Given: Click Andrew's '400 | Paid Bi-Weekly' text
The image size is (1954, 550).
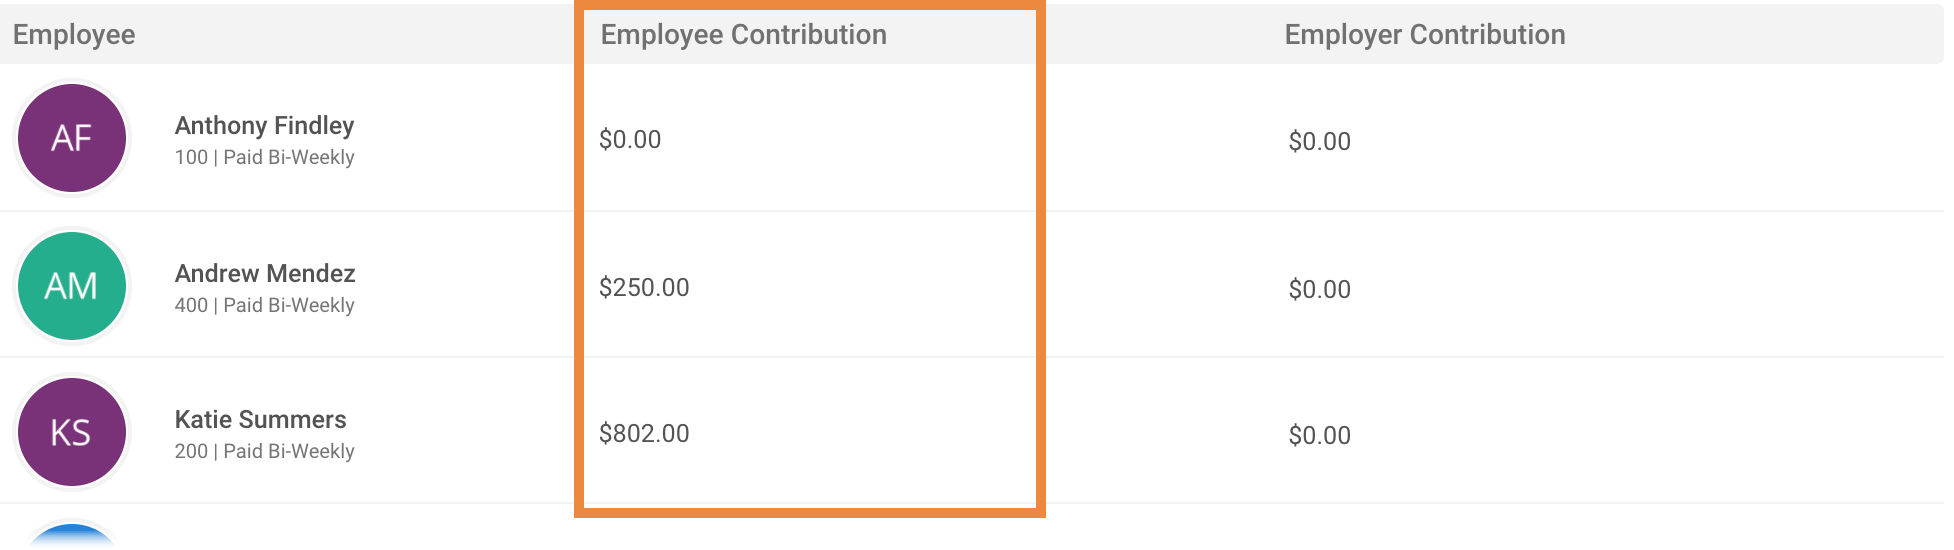Looking at the screenshot, I should coord(264,305).
